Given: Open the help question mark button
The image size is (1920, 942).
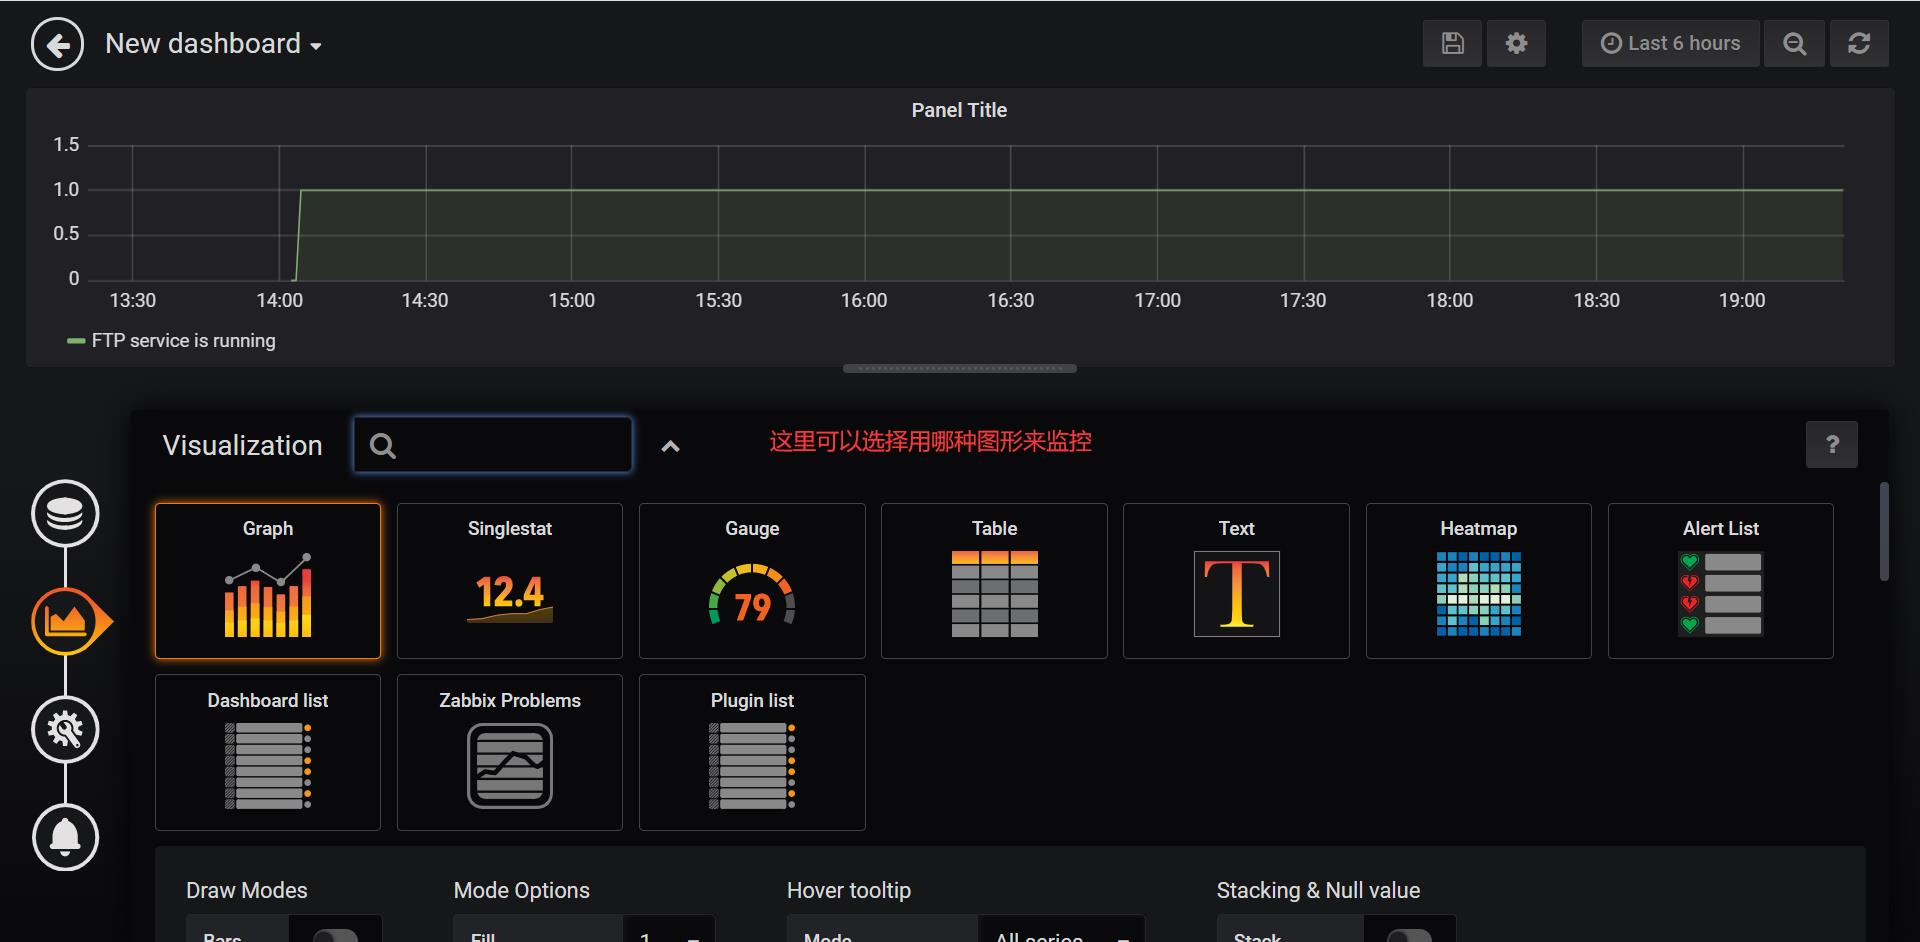Looking at the screenshot, I should point(1831,444).
